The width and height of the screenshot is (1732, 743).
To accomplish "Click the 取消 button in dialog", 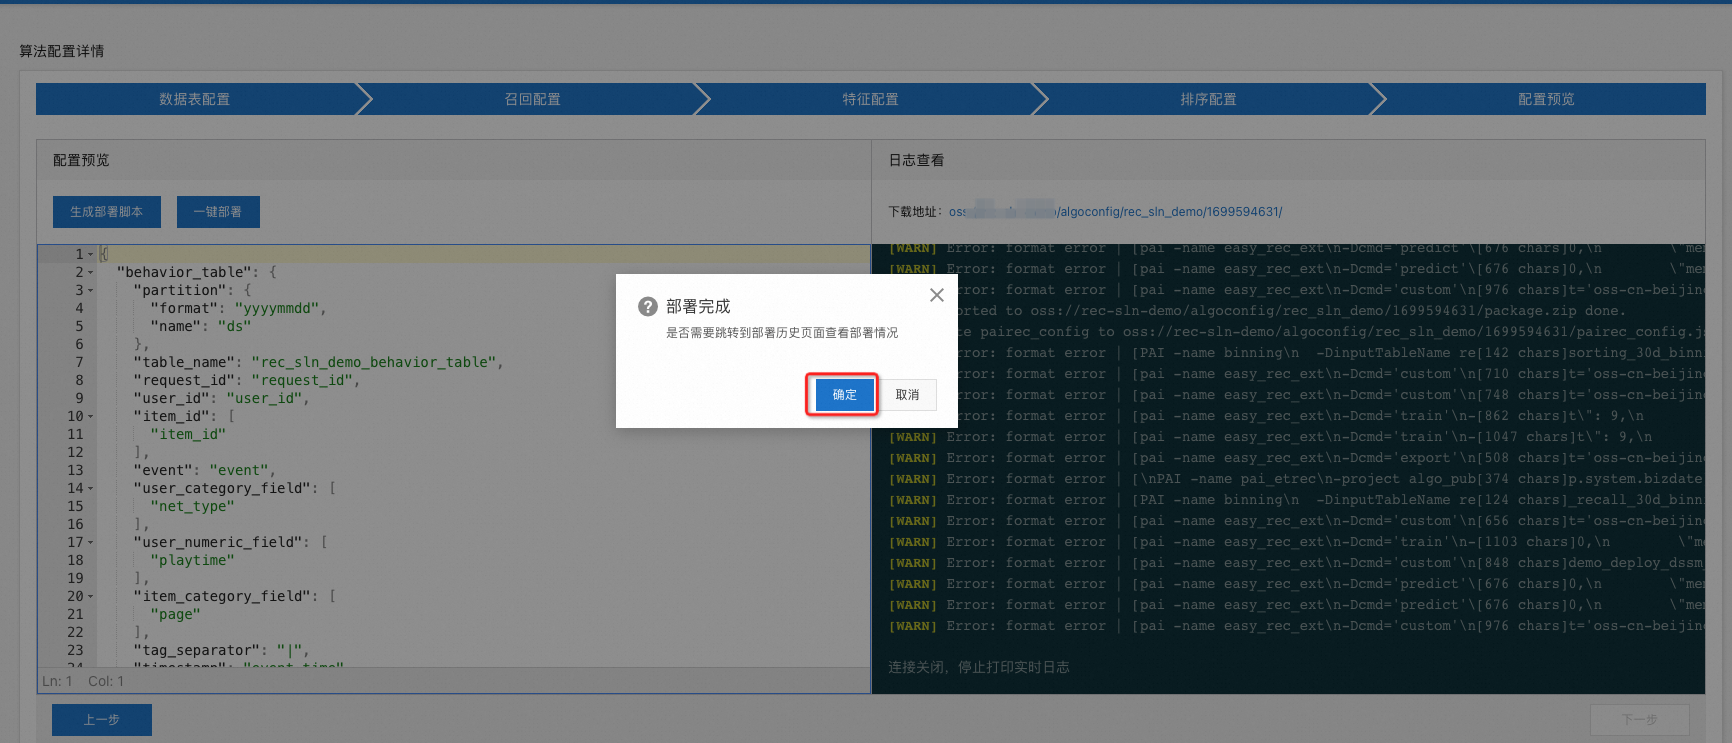I will (907, 395).
